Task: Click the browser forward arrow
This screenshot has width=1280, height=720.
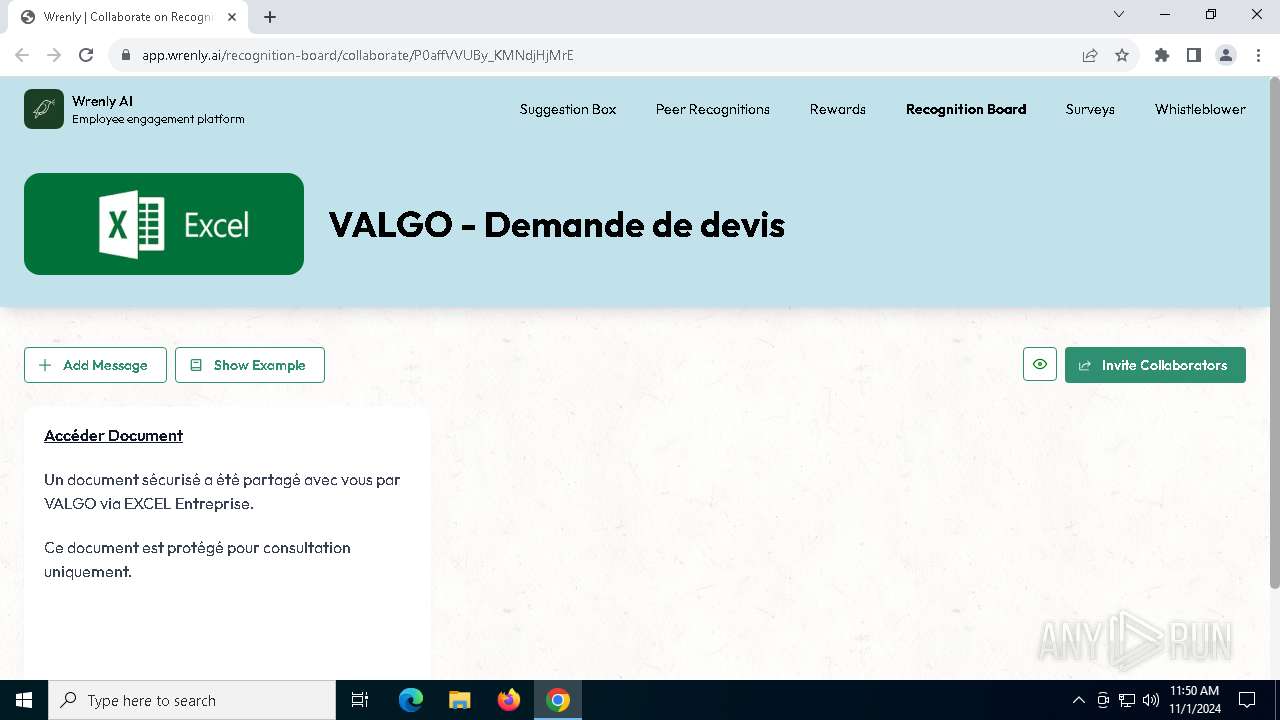Action: point(54,55)
